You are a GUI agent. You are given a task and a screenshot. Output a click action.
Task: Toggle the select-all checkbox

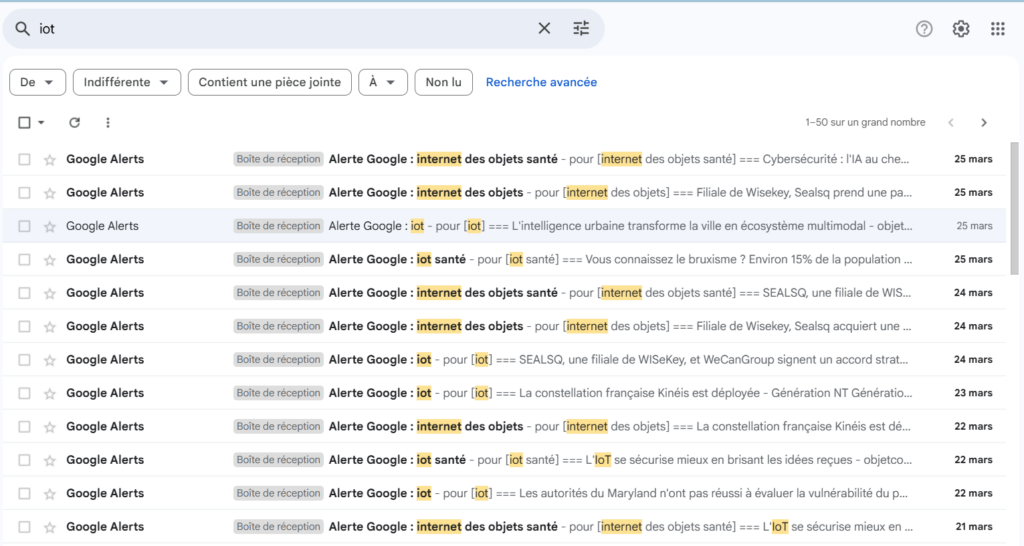25,123
